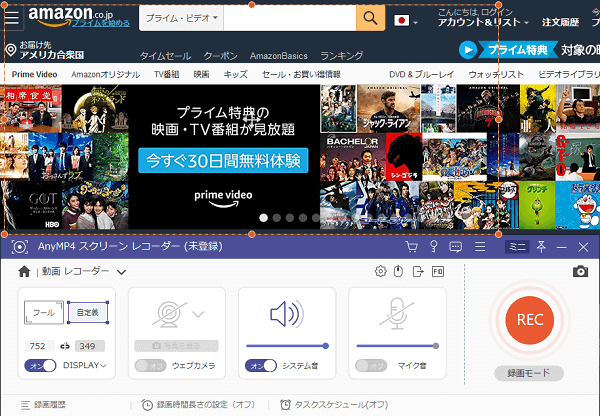The height and width of the screenshot is (416, 600).
Task: Expand the 動画 レコーダー mode dropdown
Action: [x=122, y=272]
